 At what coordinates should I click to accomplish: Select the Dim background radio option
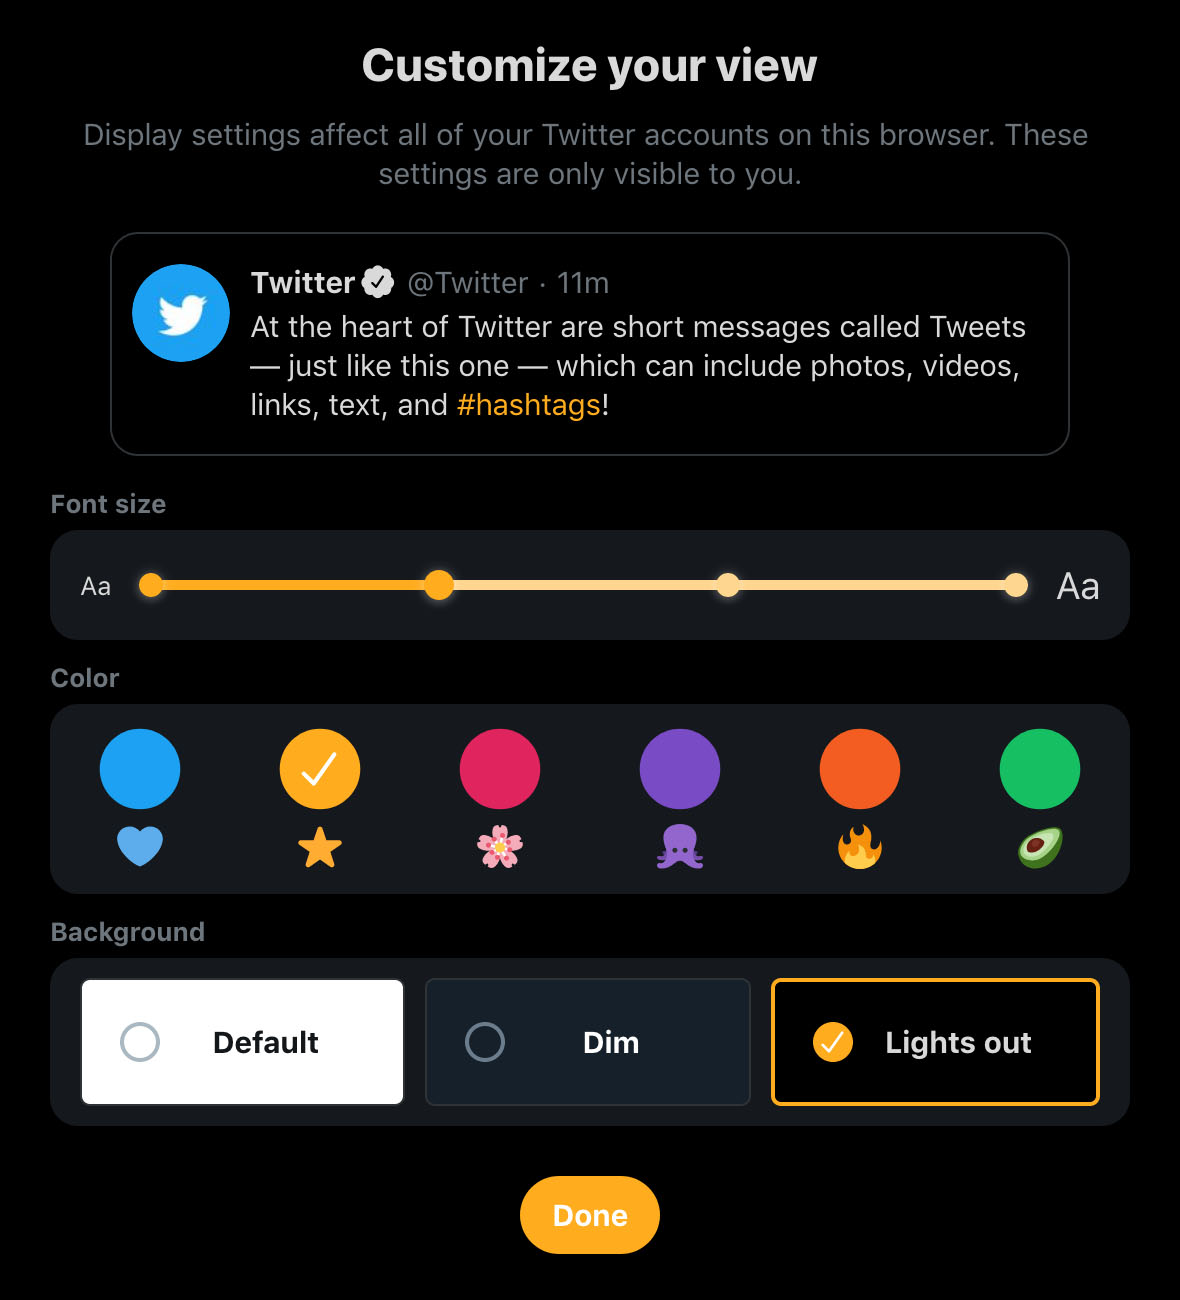click(588, 1042)
